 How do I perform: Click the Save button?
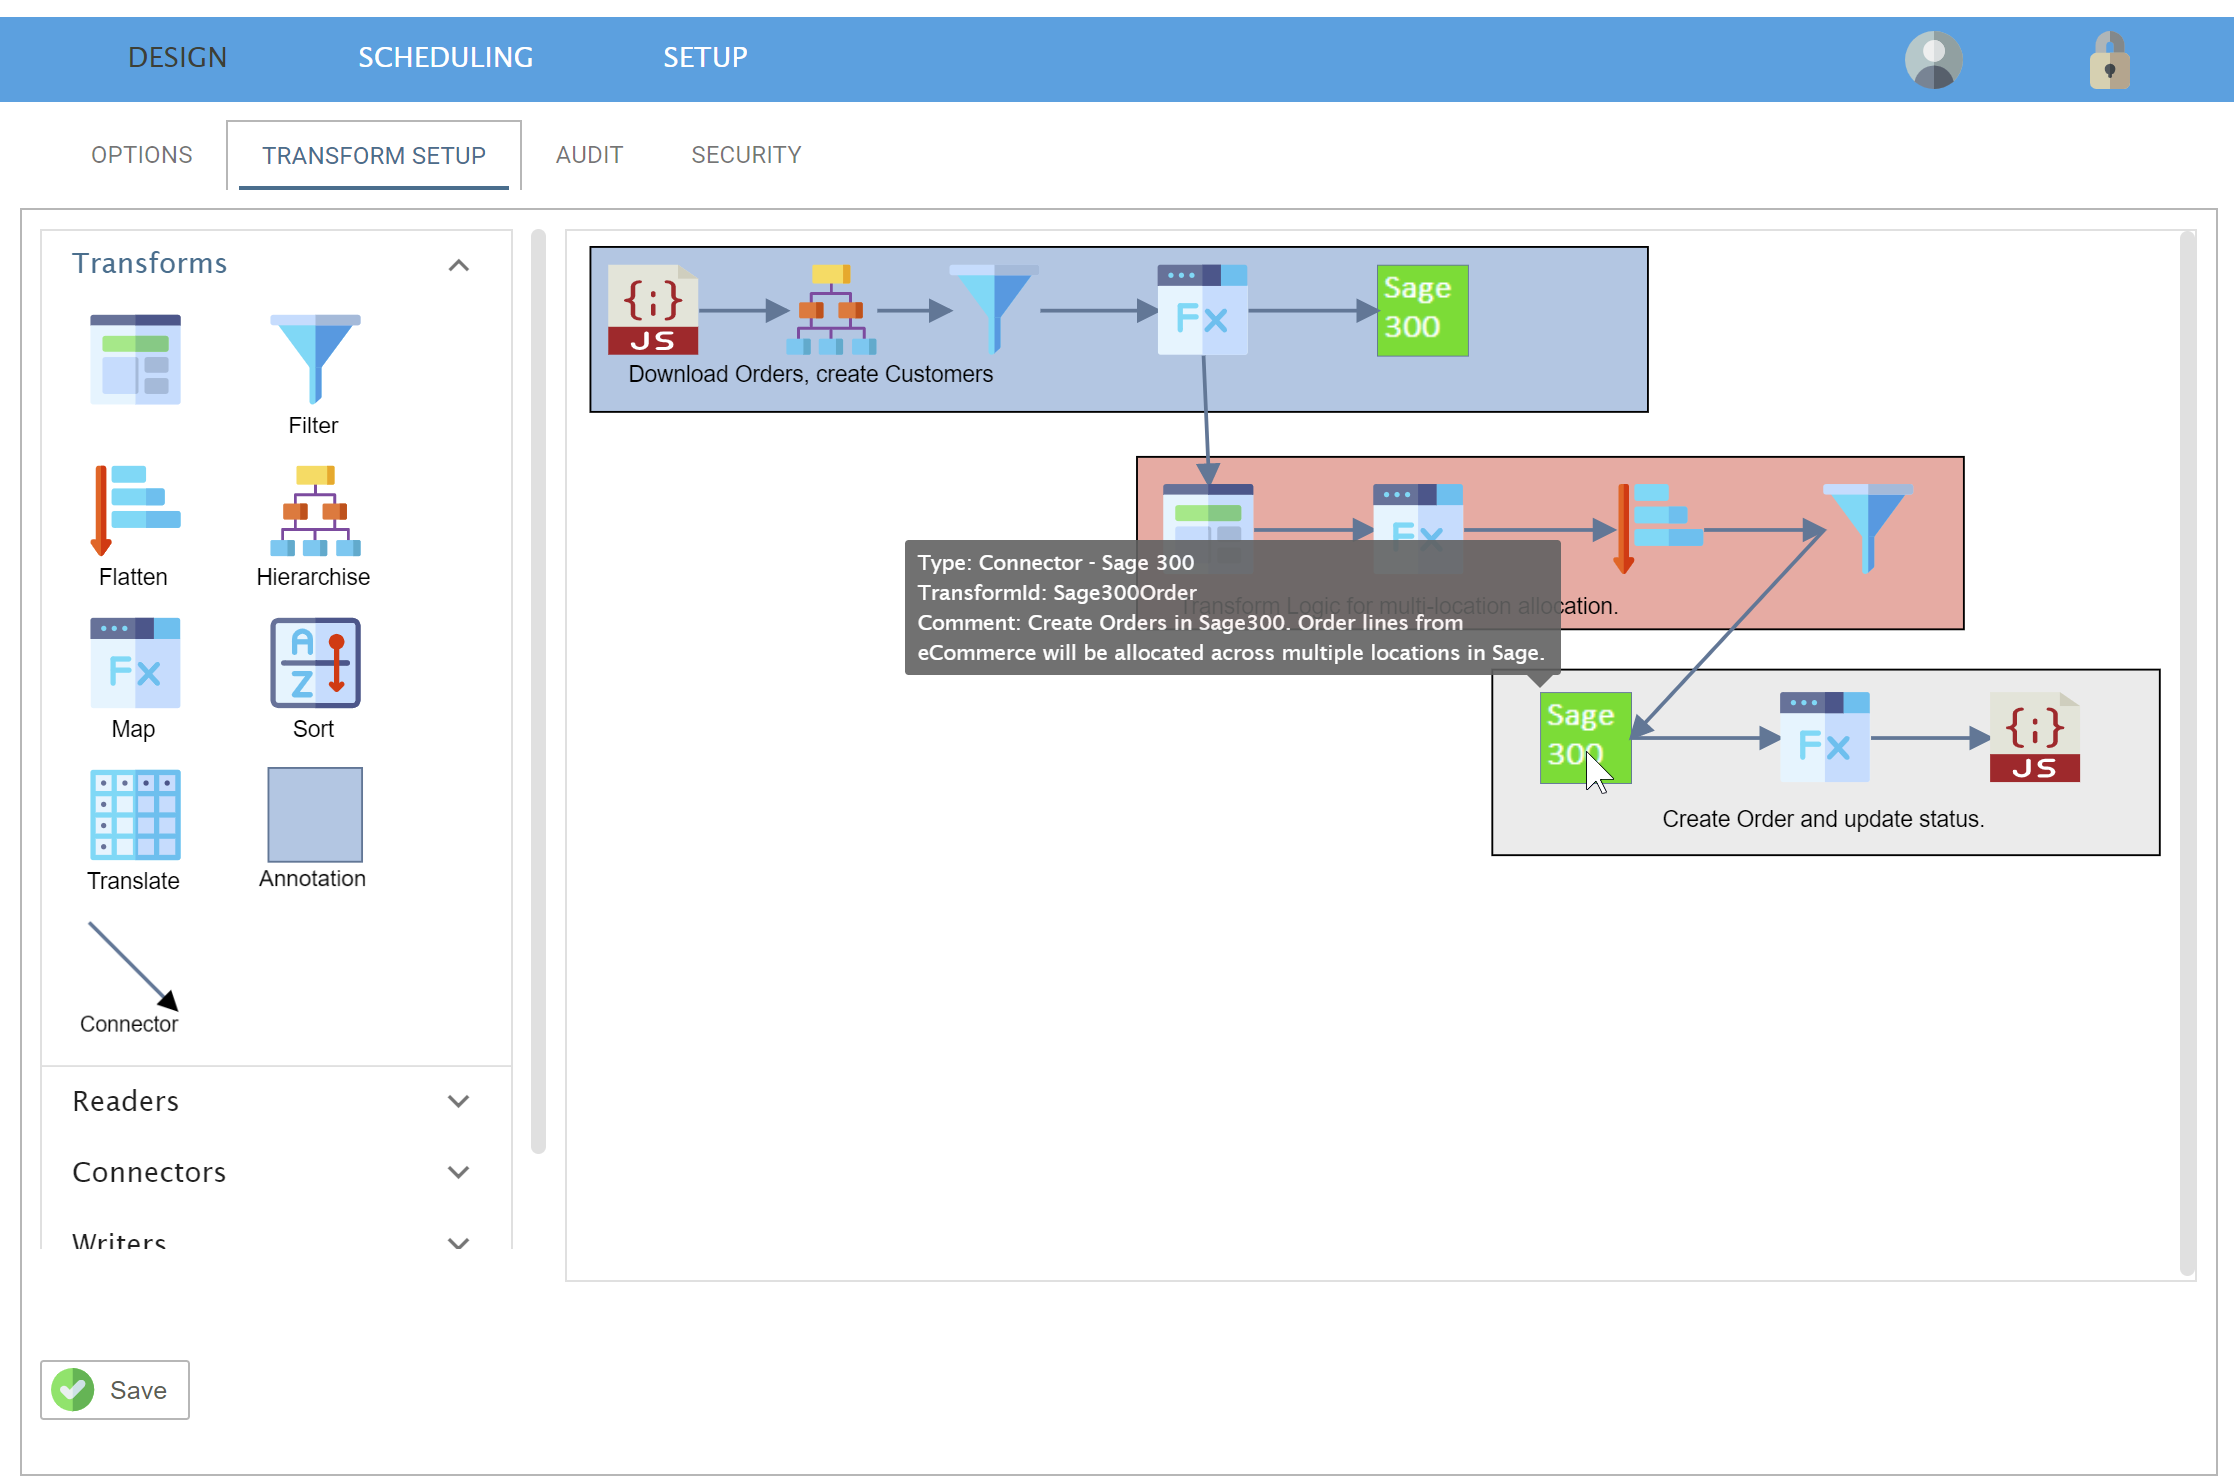(x=115, y=1390)
